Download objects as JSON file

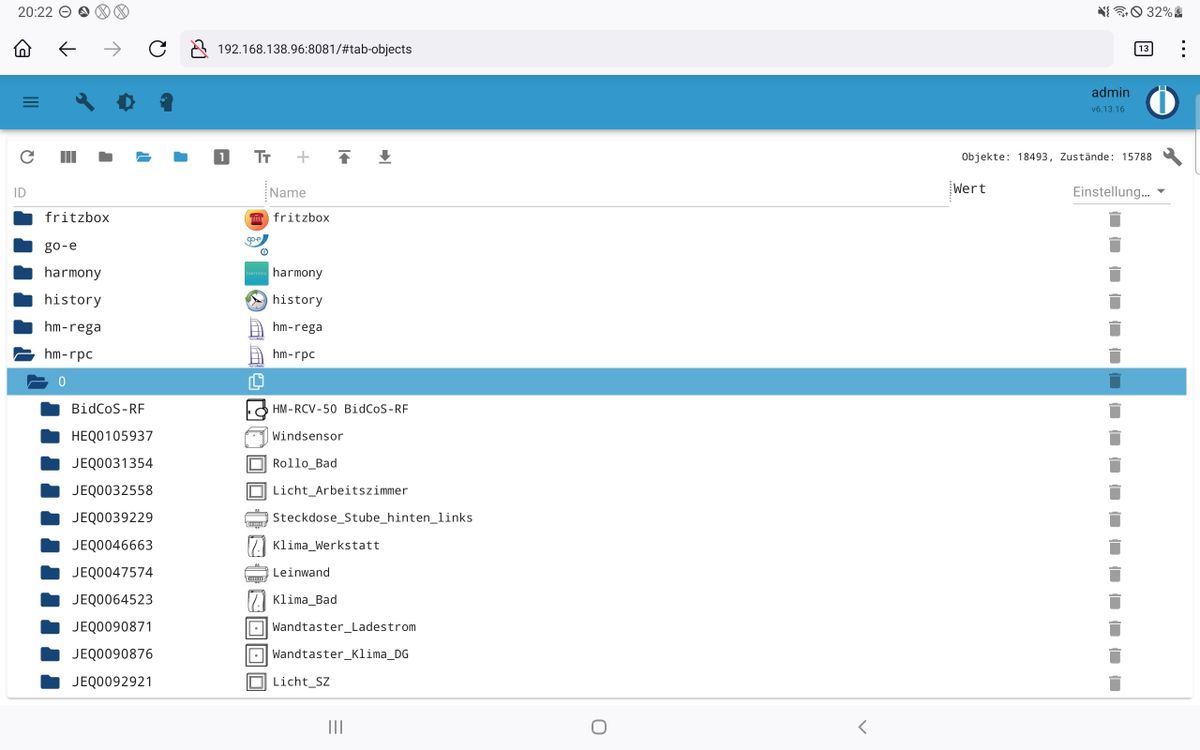[x=385, y=157]
